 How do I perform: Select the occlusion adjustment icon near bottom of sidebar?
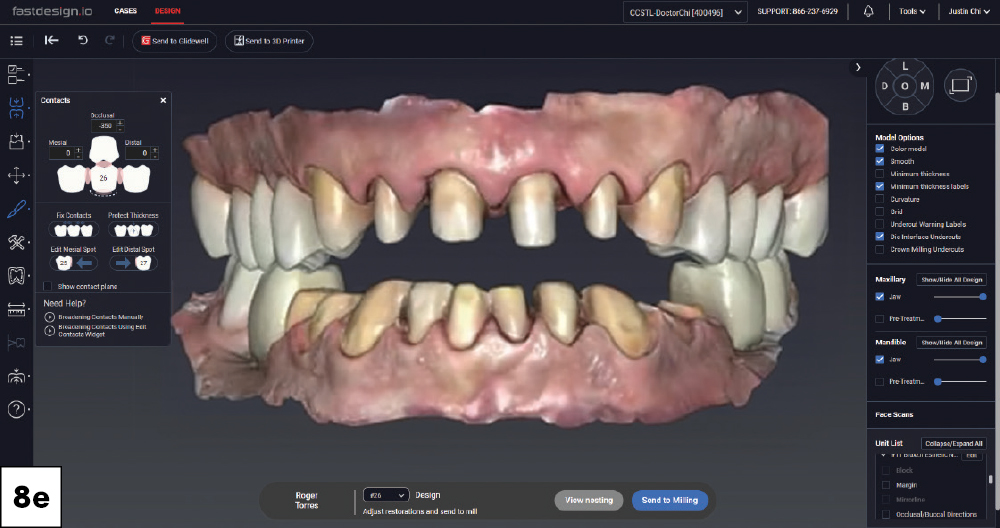16,376
